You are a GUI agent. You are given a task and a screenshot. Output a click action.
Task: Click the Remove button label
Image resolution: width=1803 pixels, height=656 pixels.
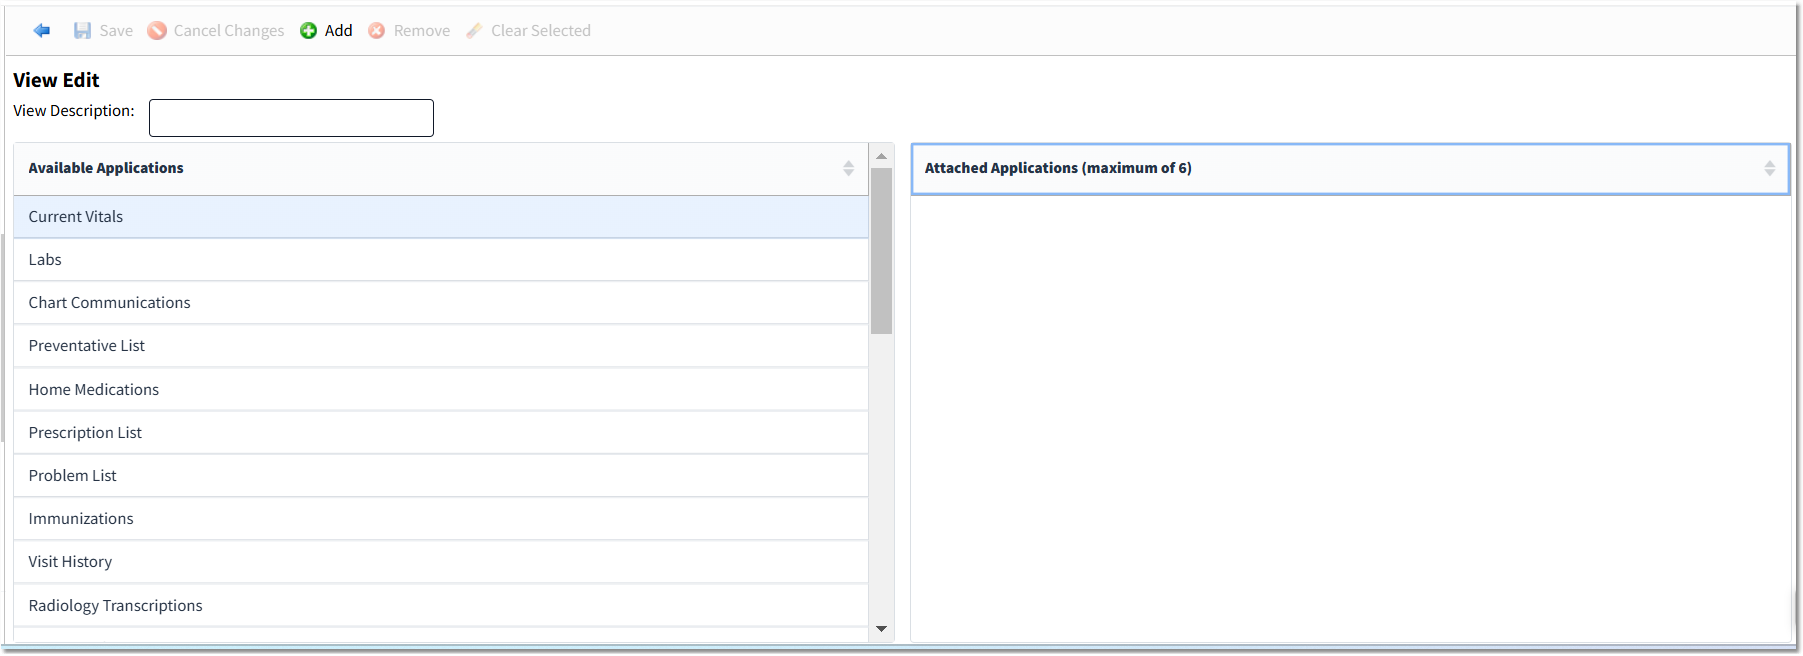coord(422,31)
